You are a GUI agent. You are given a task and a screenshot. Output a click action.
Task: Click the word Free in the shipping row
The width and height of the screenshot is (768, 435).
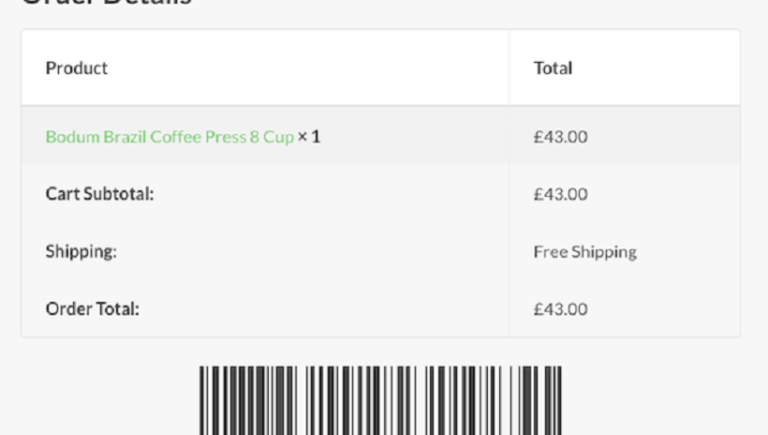(550, 252)
